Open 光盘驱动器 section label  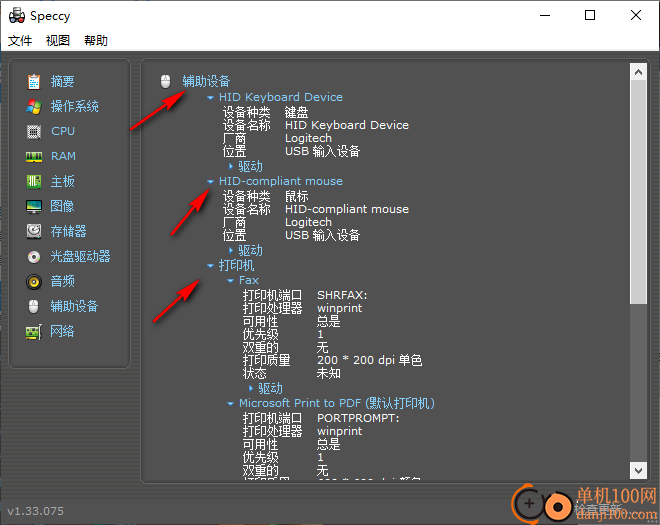[x=80, y=256]
